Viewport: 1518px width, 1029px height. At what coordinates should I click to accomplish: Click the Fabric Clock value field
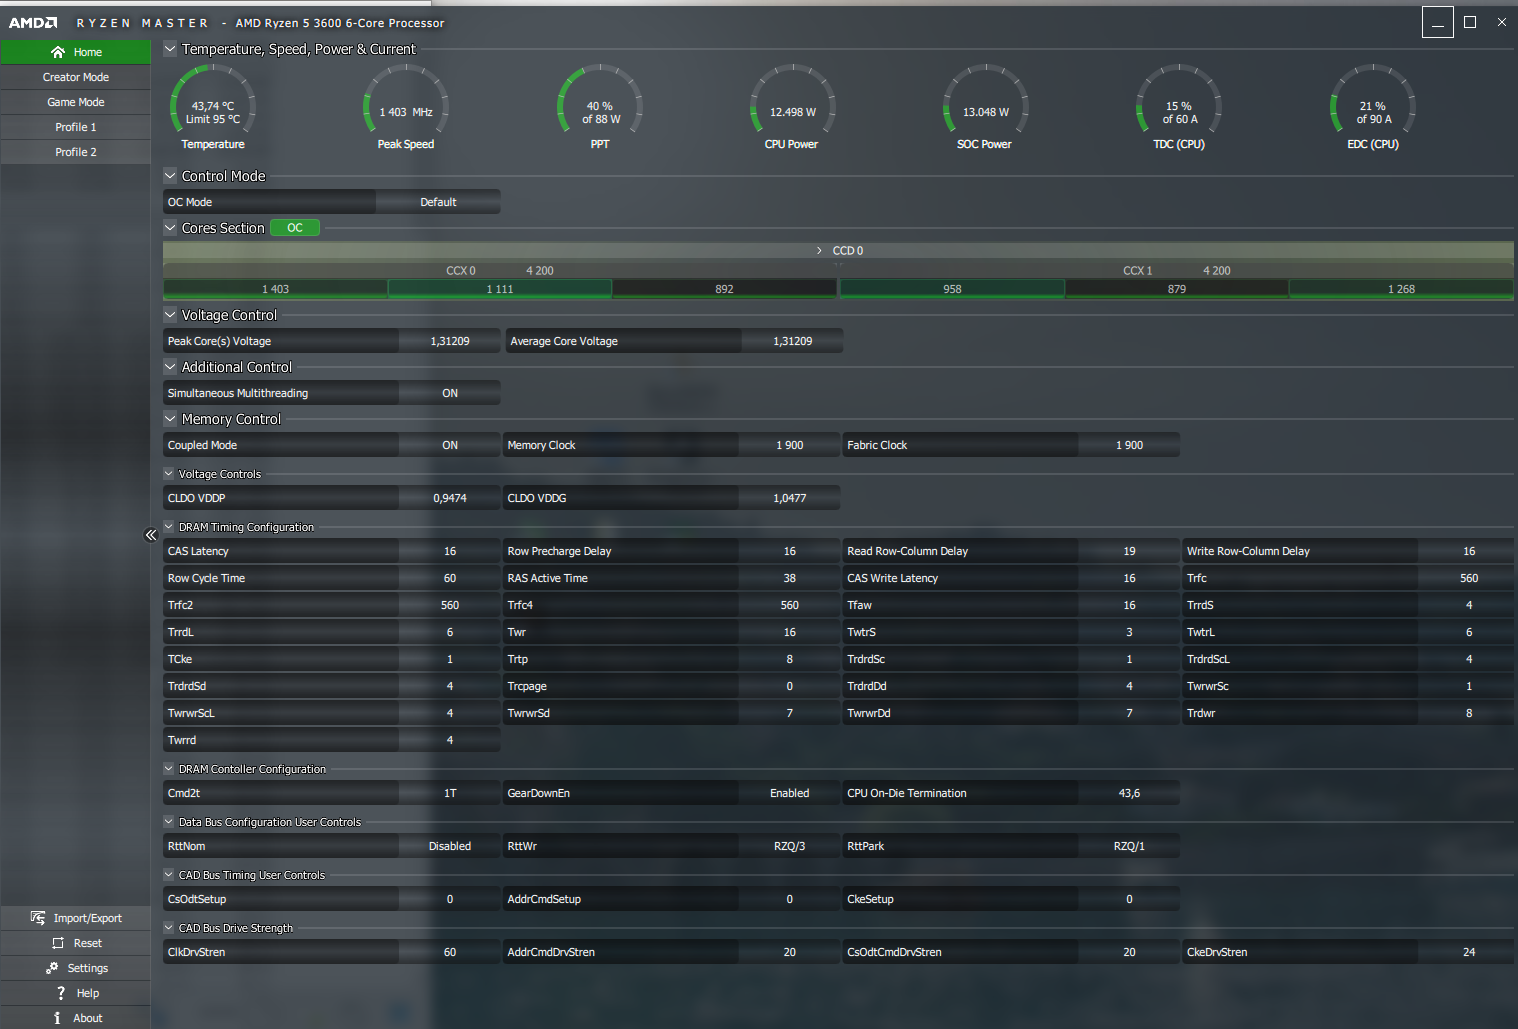click(1129, 445)
